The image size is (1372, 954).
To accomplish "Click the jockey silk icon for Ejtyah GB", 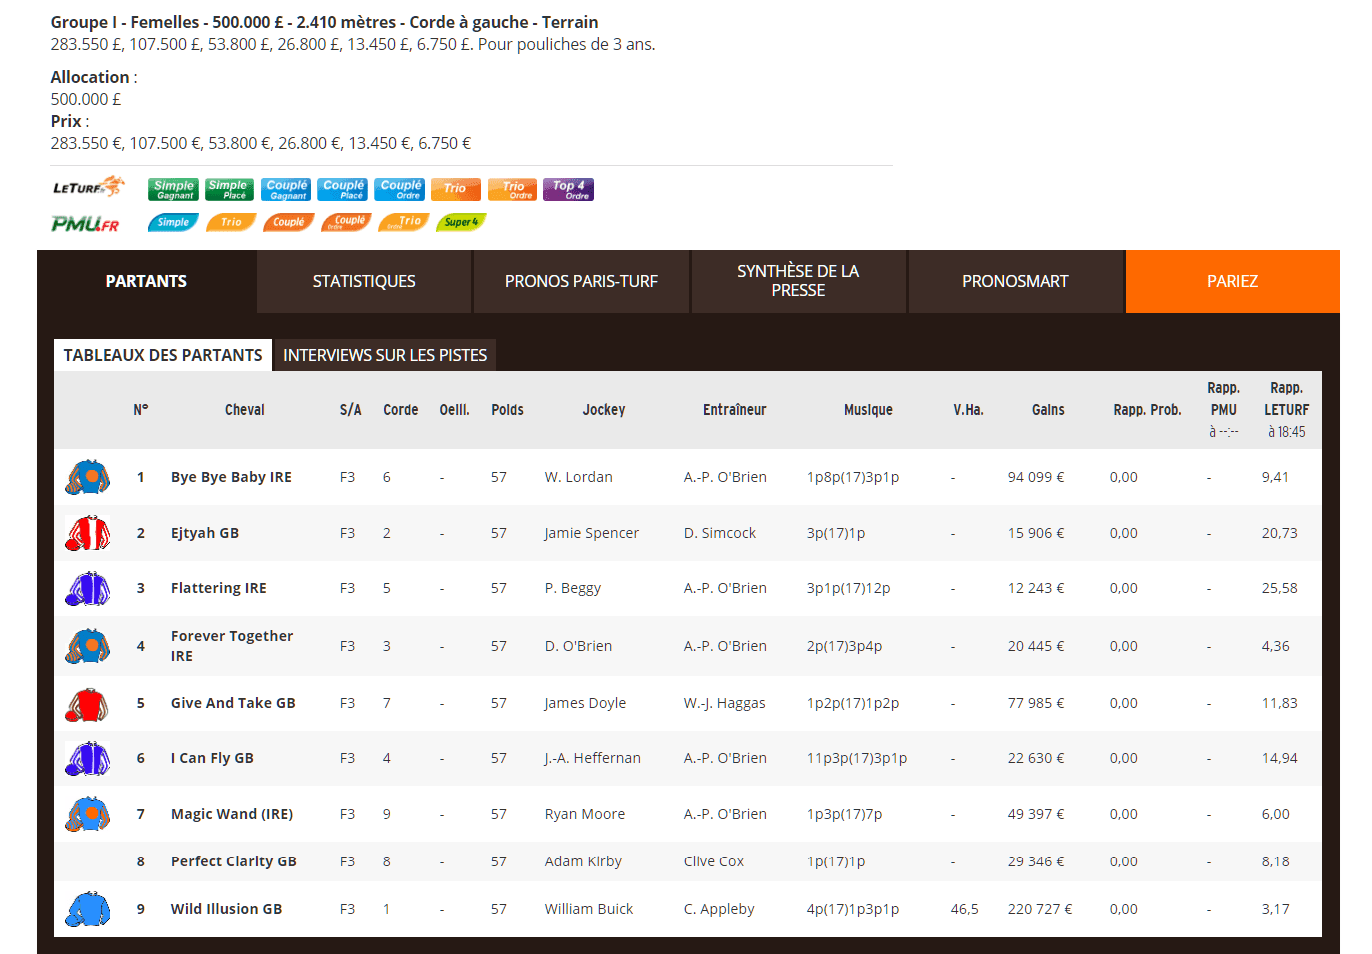I will (88, 534).
